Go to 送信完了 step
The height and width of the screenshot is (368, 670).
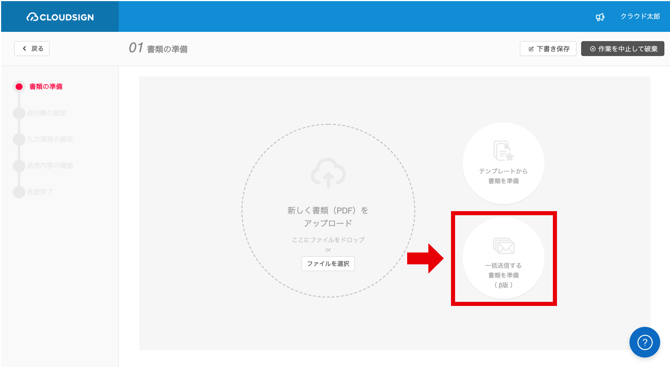[x=40, y=192]
